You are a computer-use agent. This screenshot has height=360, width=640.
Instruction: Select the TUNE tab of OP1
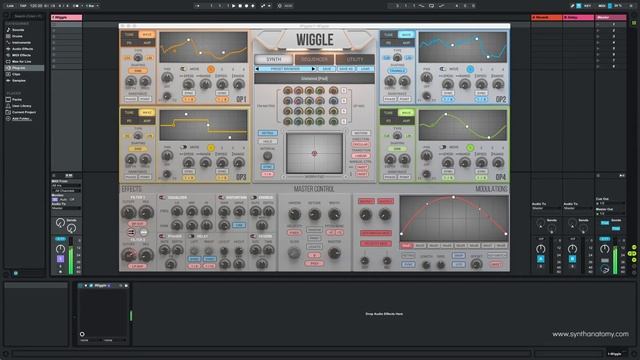(x=129, y=35)
